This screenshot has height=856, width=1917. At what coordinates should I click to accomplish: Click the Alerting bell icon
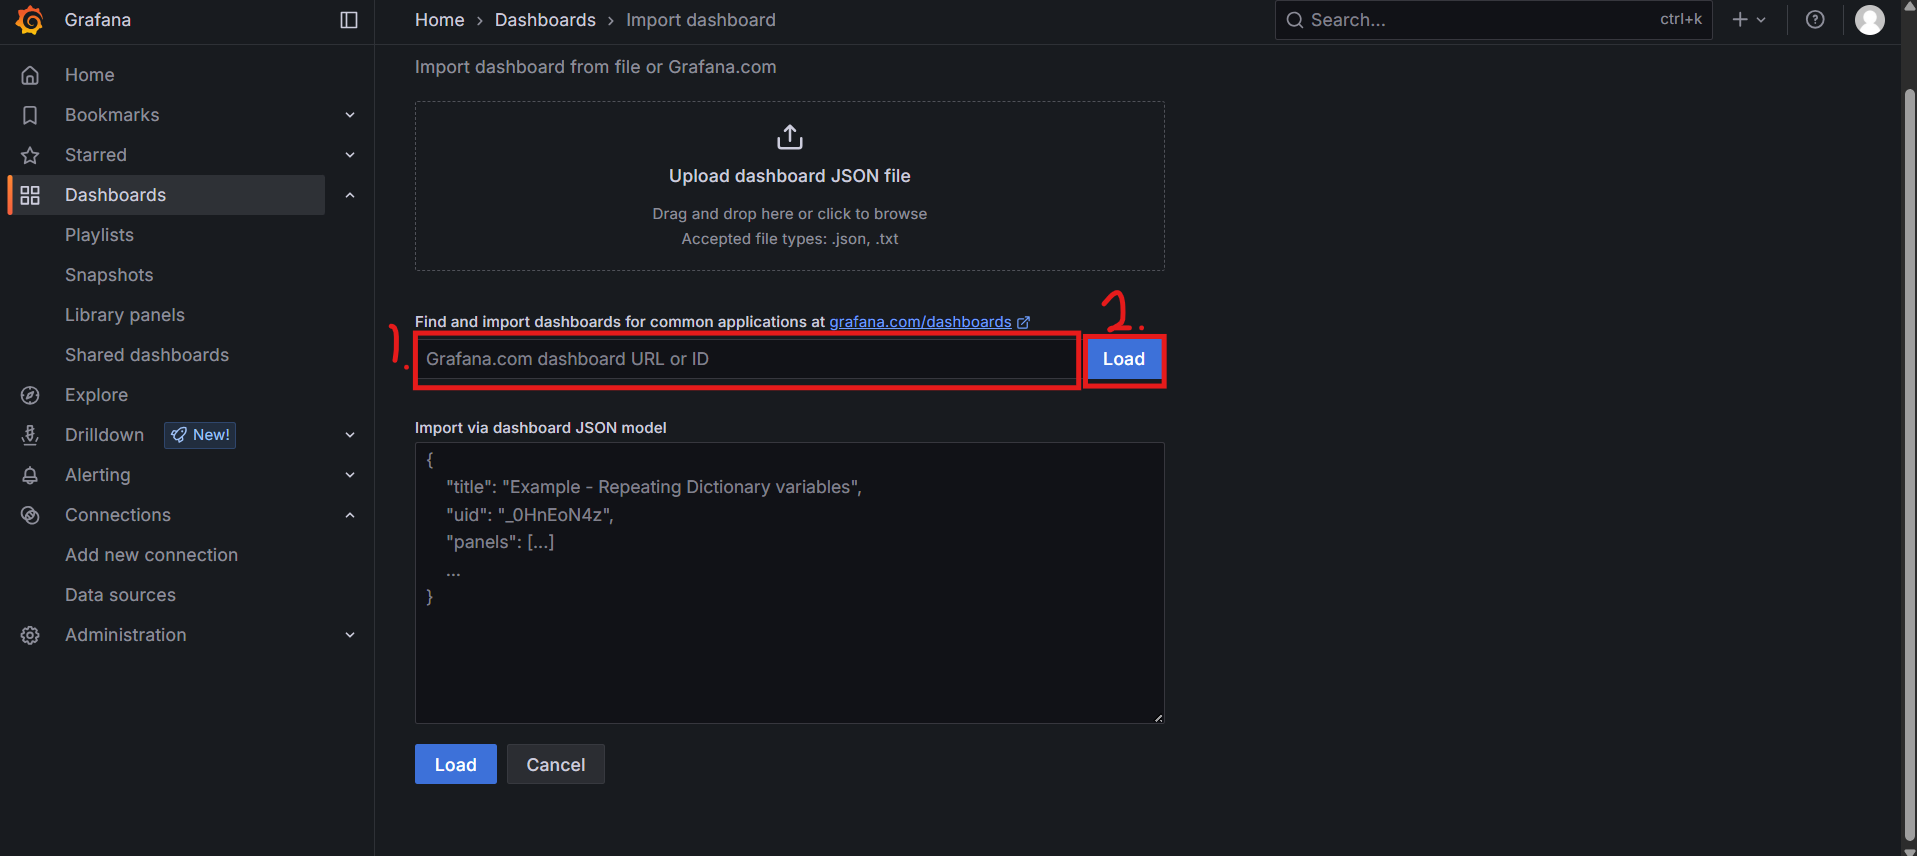tap(30, 475)
